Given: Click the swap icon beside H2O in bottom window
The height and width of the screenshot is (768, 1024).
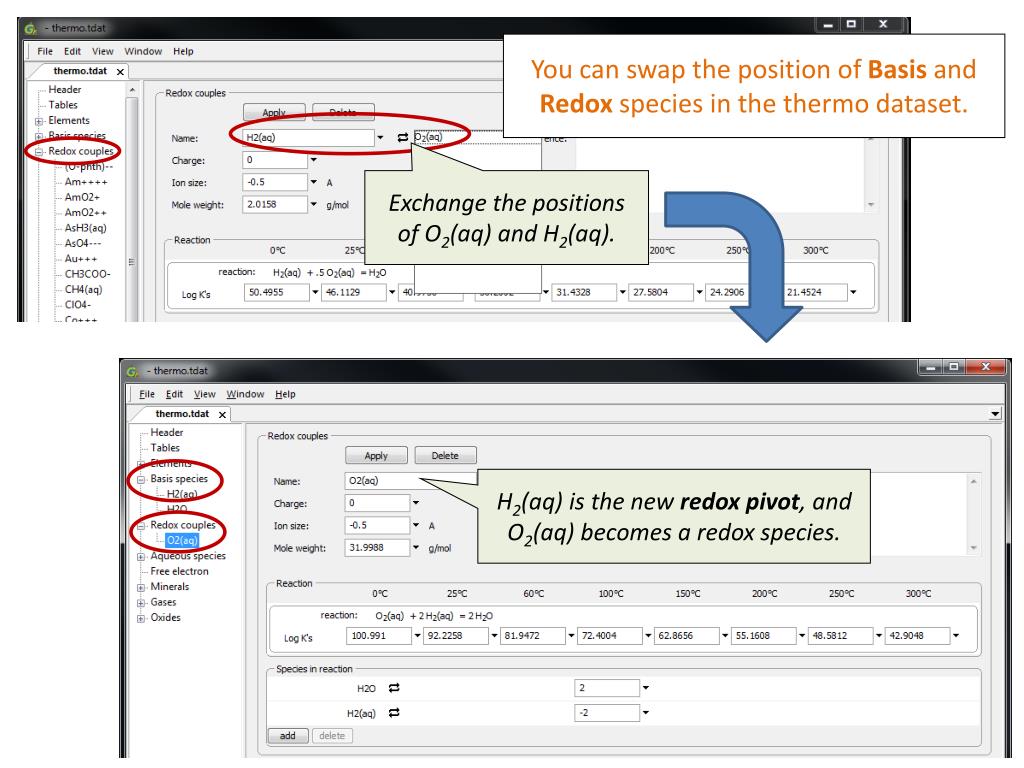Looking at the screenshot, I should tap(394, 688).
